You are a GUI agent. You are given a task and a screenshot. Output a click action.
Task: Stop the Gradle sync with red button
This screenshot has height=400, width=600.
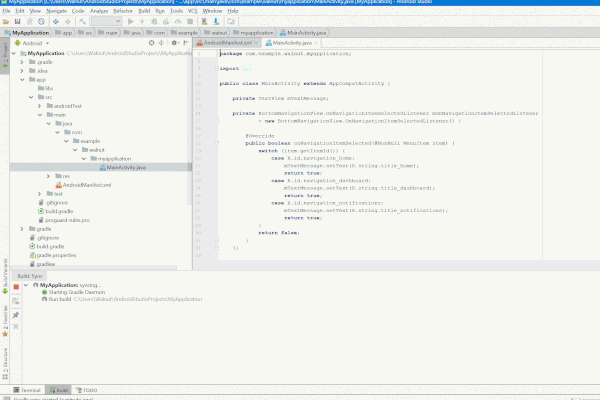pyautogui.click(x=16, y=287)
